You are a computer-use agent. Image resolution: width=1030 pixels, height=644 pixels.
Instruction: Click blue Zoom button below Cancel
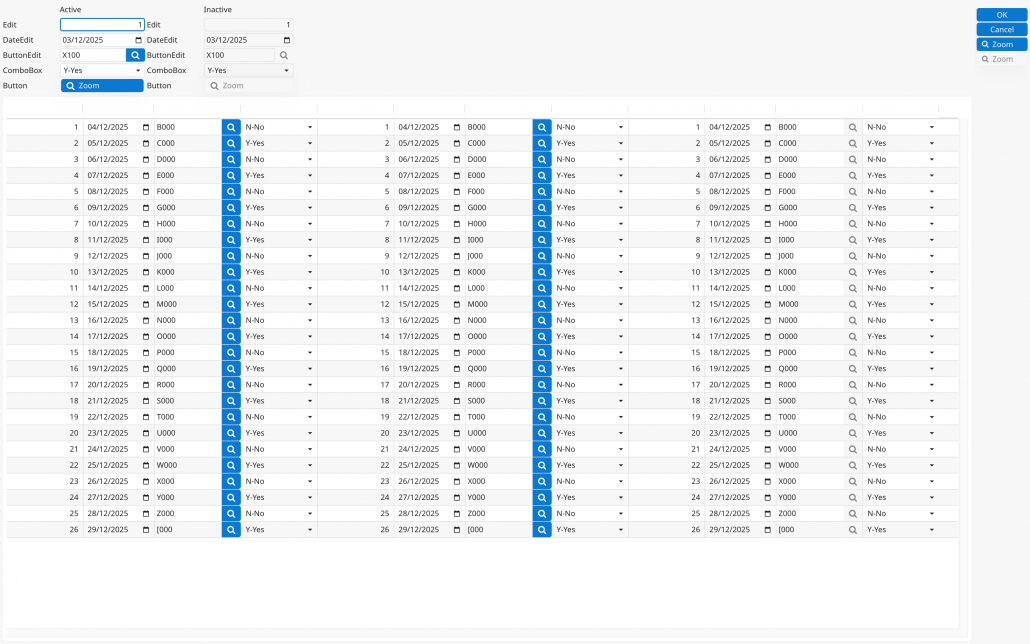(x=1002, y=45)
